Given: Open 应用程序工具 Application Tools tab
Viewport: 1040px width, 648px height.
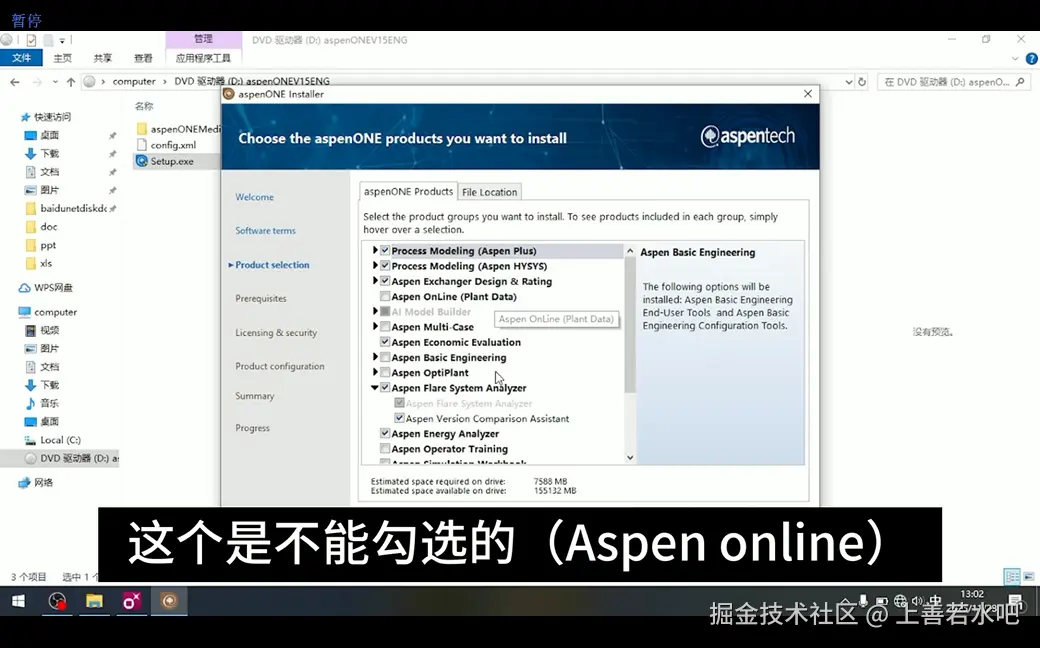Looking at the screenshot, I should [203, 58].
